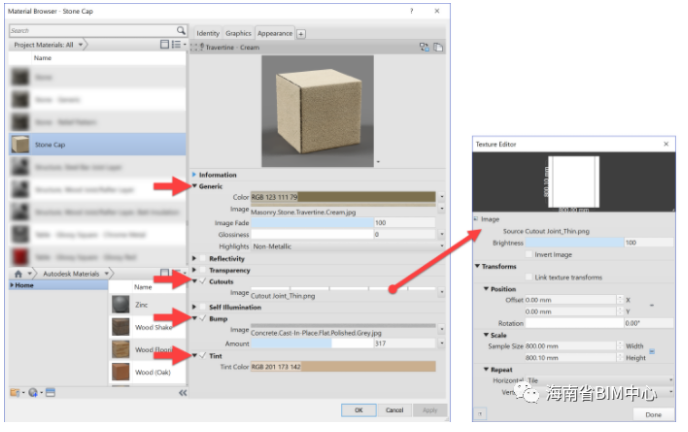Add a new asset tab with plus
Image resolution: width=688 pixels, height=432 pixels.
(301, 34)
